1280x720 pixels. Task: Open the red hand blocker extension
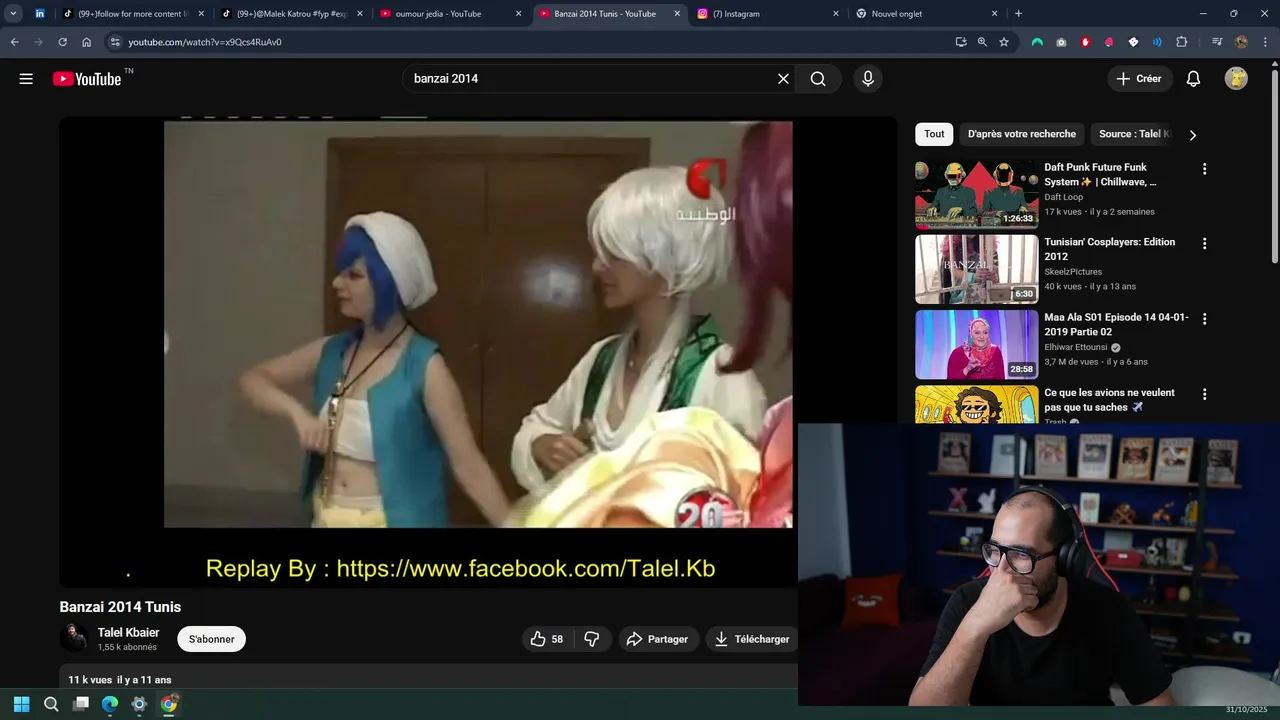[x=1085, y=42]
